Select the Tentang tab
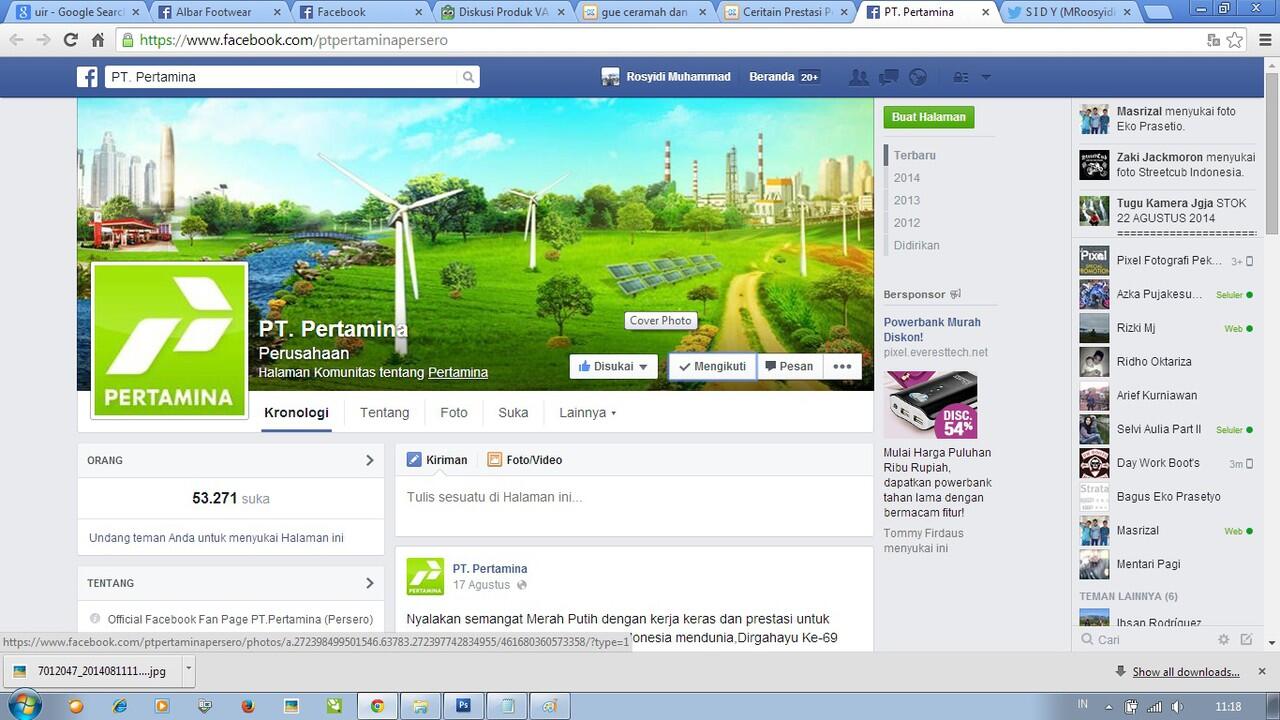Screen dimensions: 1280x720 pos(384,412)
